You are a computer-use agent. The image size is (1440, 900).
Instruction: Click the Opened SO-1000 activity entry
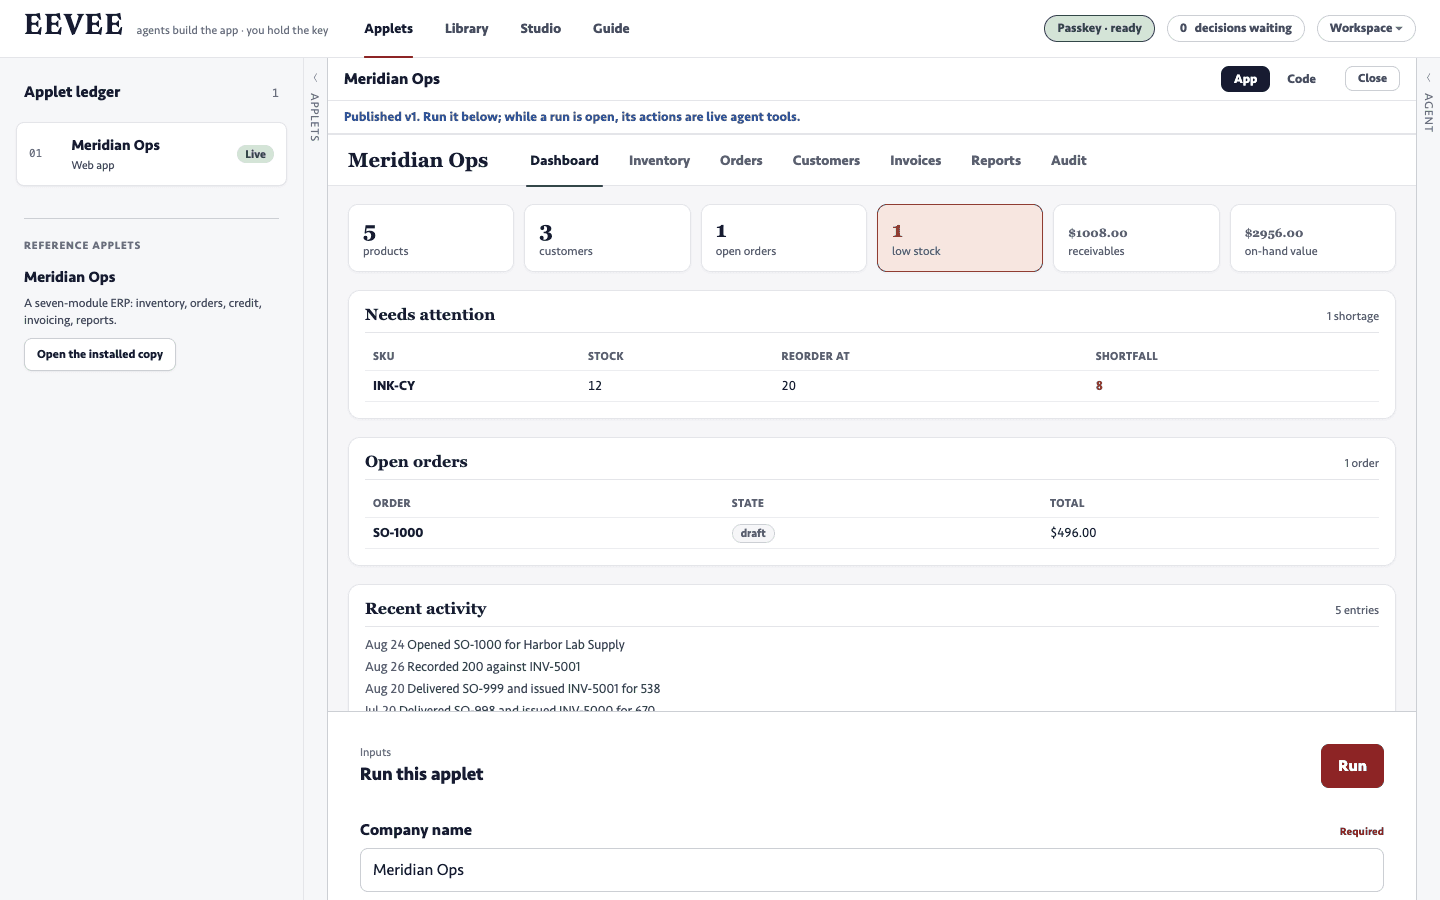pyautogui.click(x=495, y=645)
